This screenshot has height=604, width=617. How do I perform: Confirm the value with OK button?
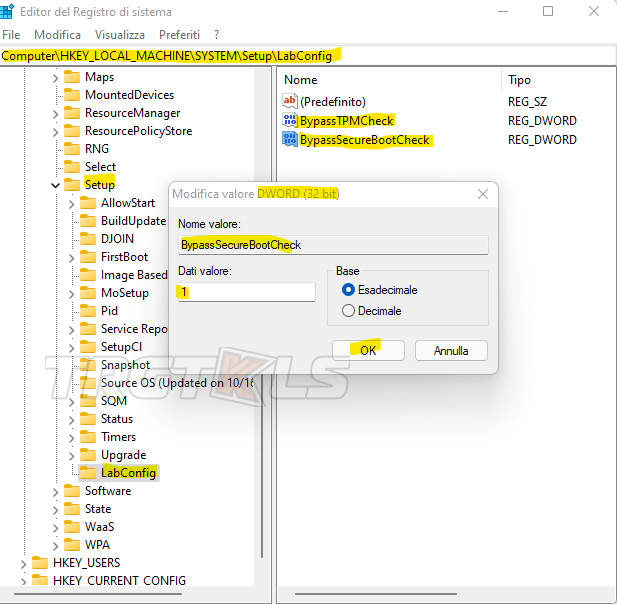point(368,351)
